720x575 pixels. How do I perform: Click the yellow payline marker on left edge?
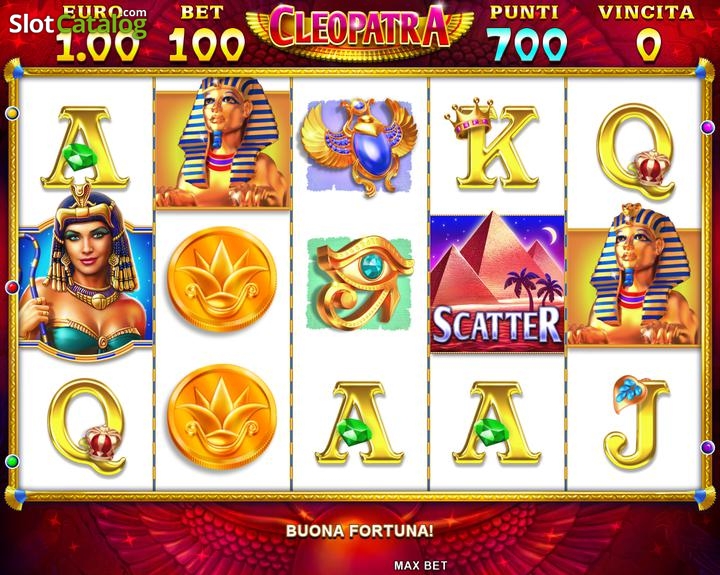tap(12, 113)
